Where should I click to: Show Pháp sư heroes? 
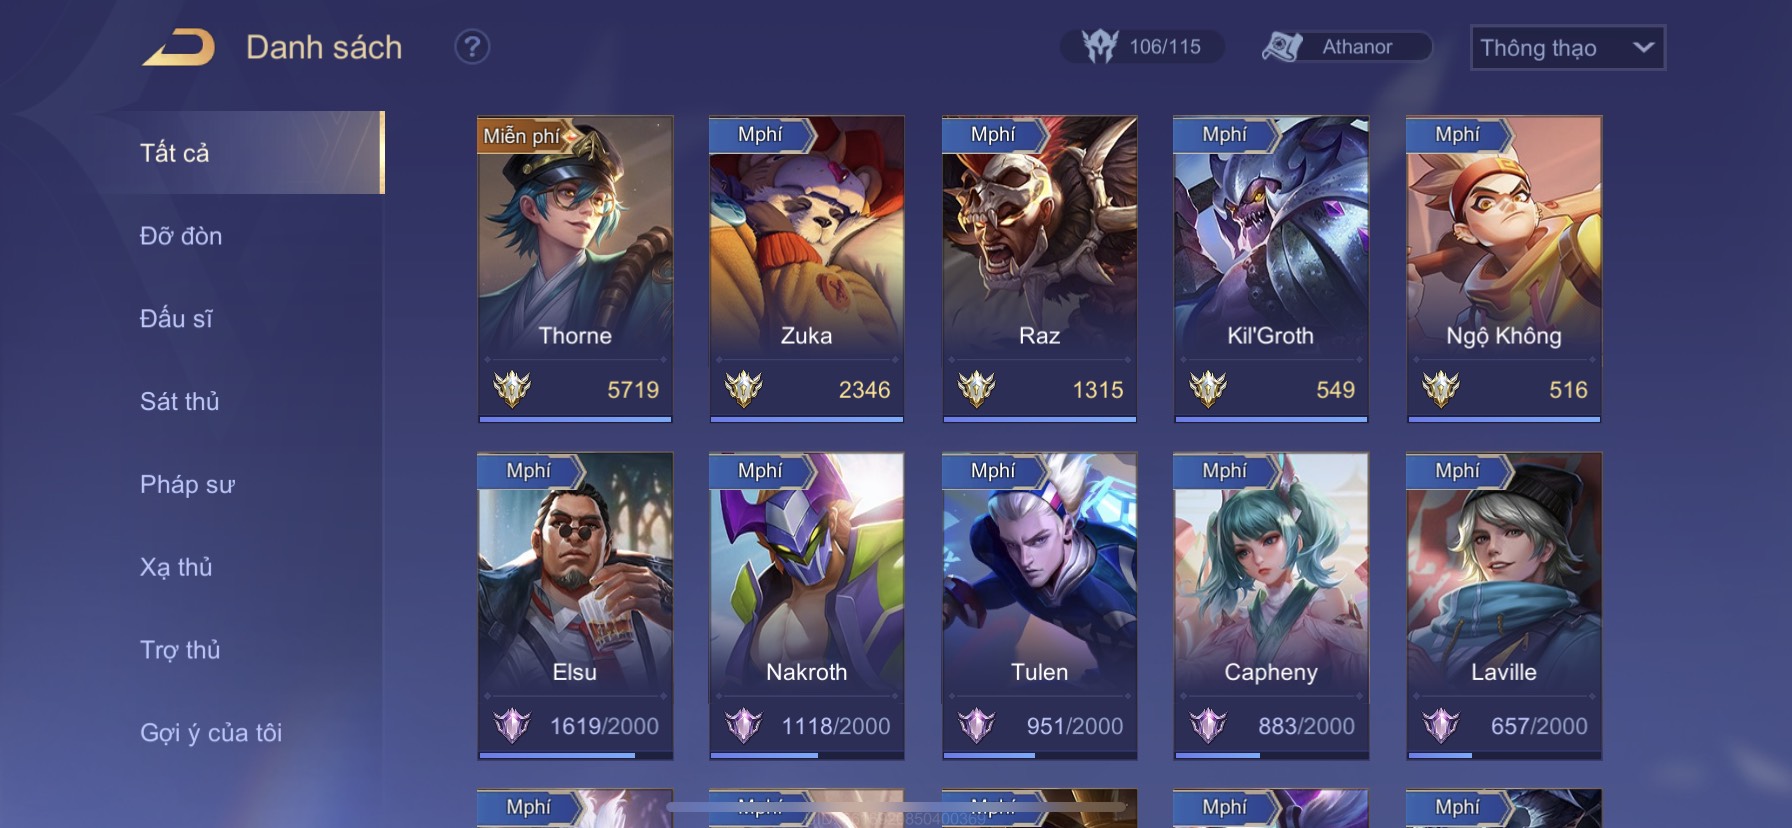click(x=188, y=485)
